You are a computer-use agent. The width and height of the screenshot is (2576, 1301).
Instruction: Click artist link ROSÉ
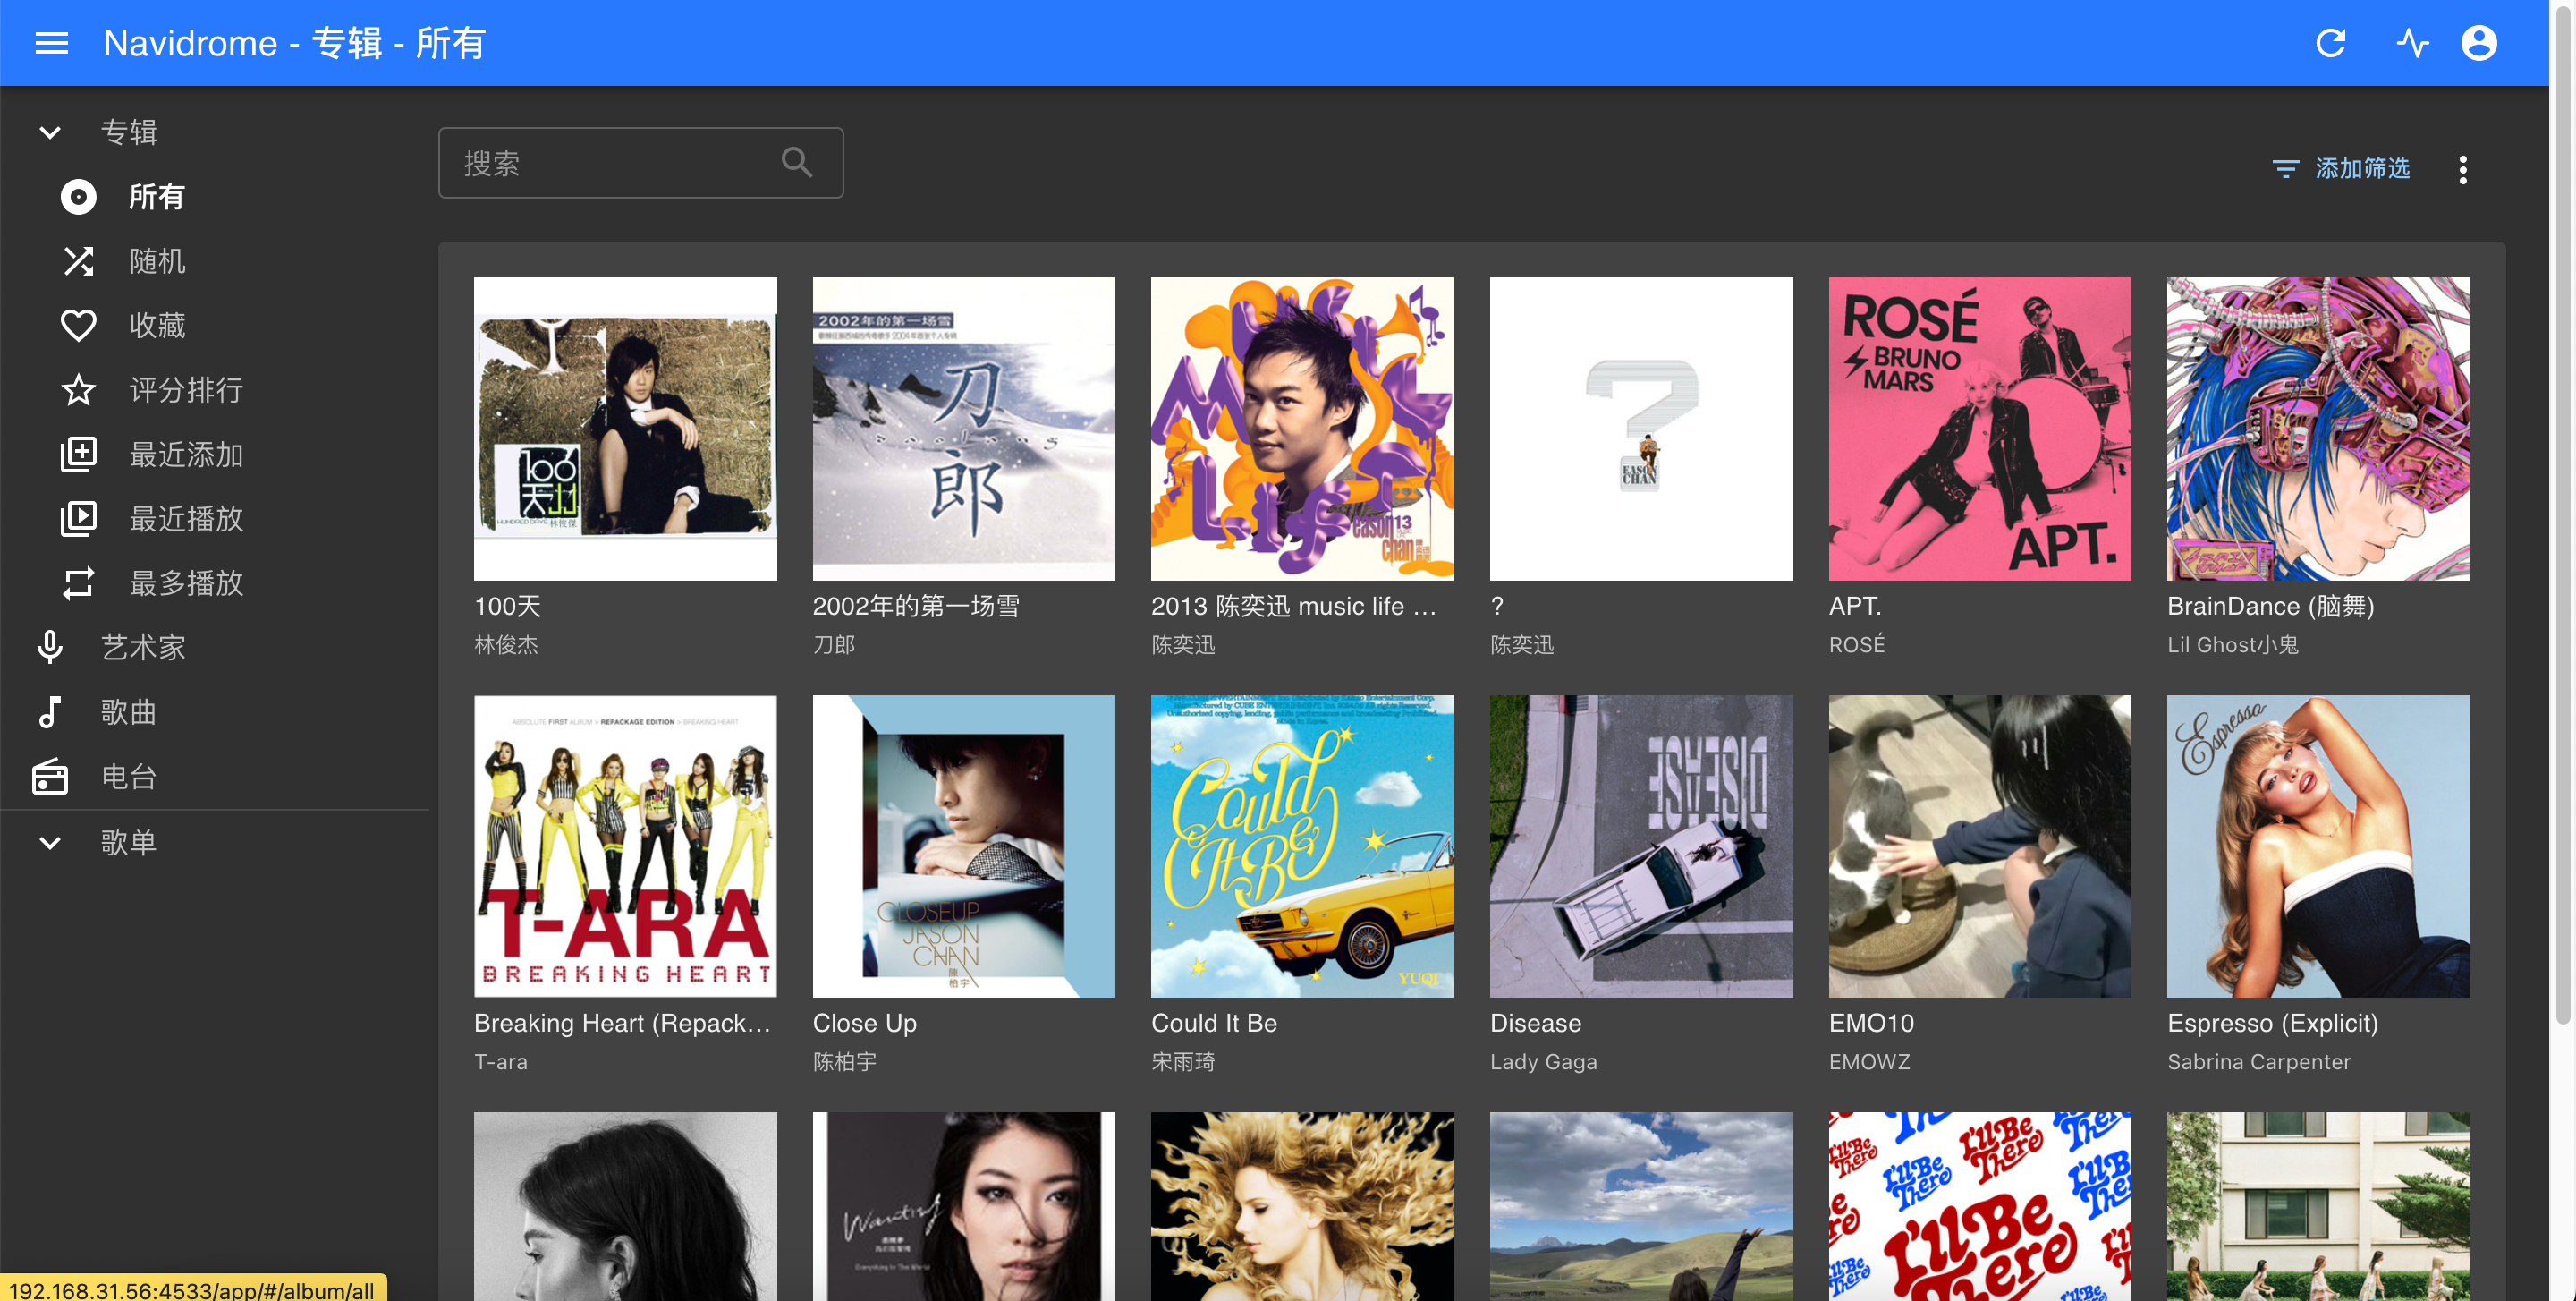1856,645
